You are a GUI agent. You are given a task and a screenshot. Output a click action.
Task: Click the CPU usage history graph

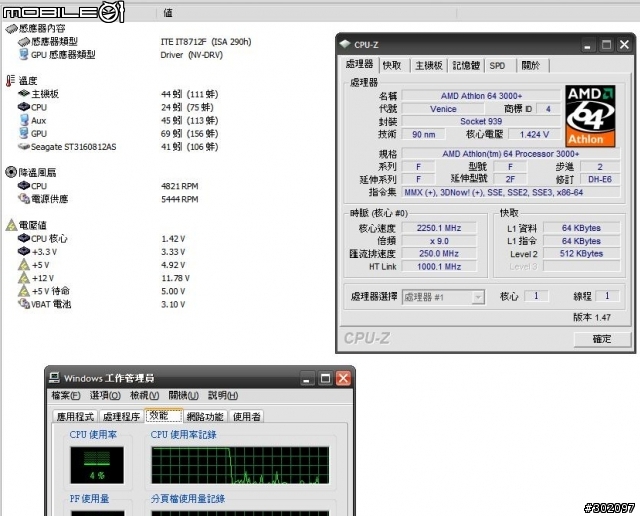240,465
